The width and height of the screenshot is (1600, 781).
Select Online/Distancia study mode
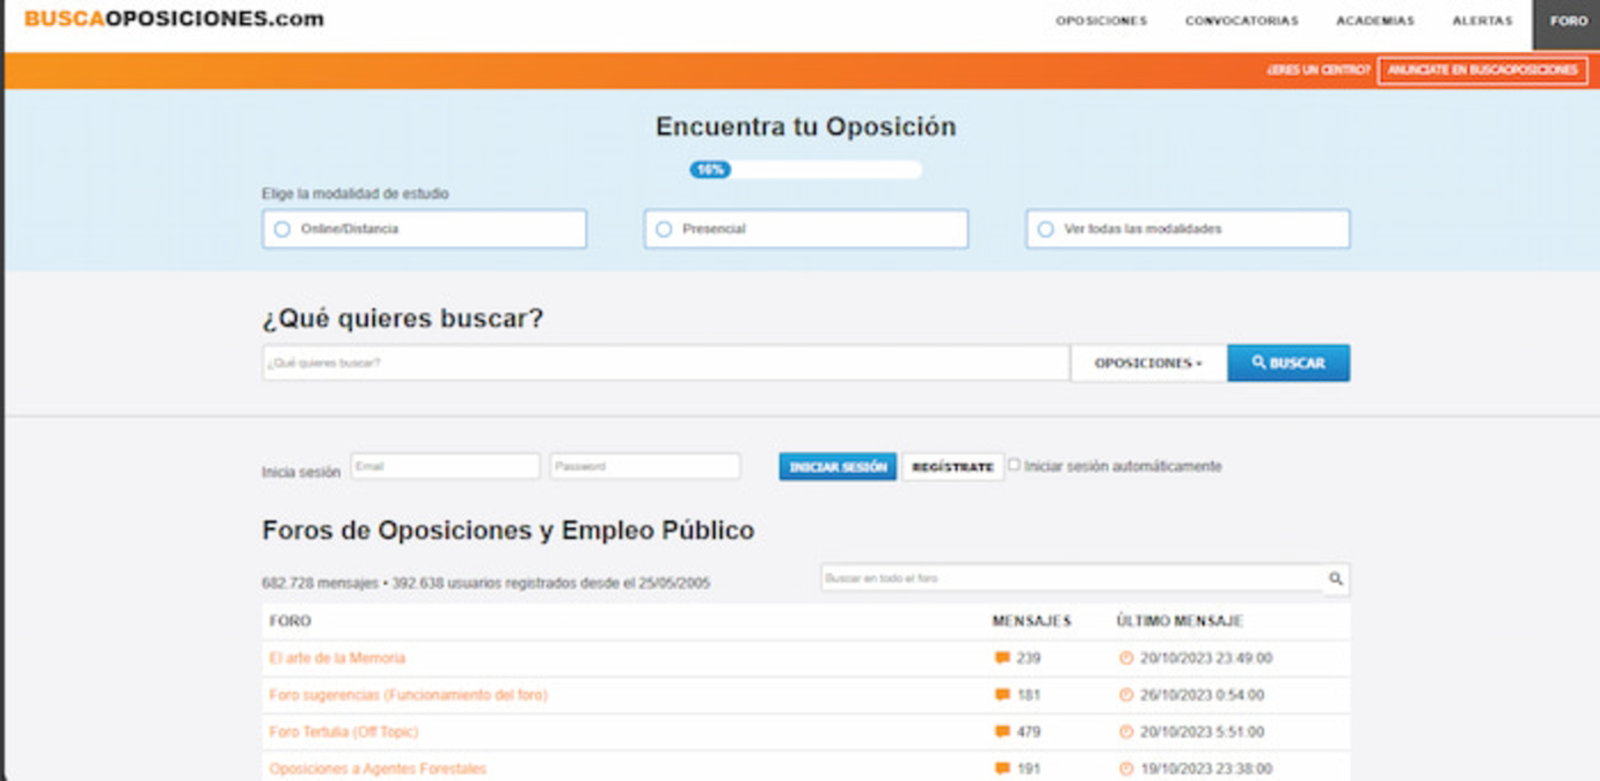pos(424,229)
